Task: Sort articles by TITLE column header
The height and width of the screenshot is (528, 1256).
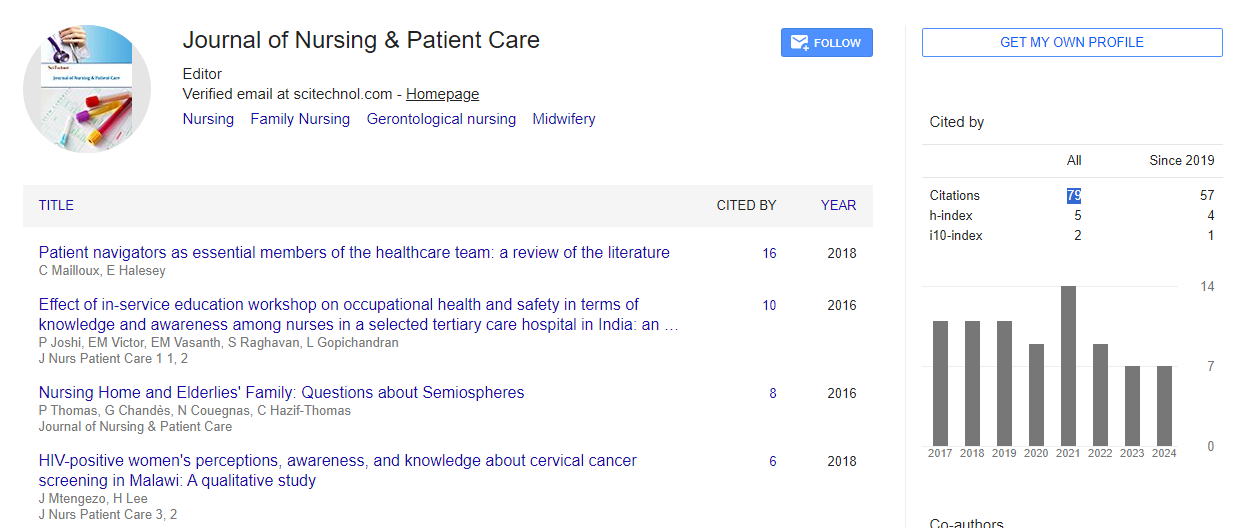Action: pyautogui.click(x=56, y=205)
